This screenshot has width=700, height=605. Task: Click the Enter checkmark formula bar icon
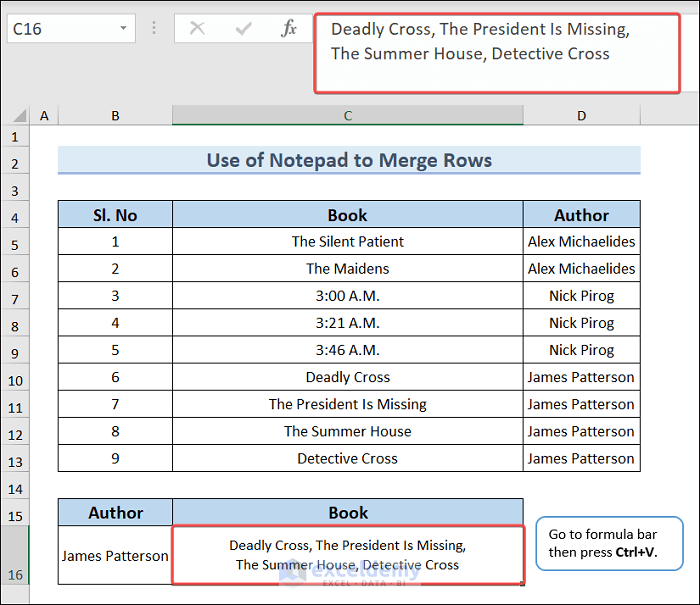[x=243, y=29]
